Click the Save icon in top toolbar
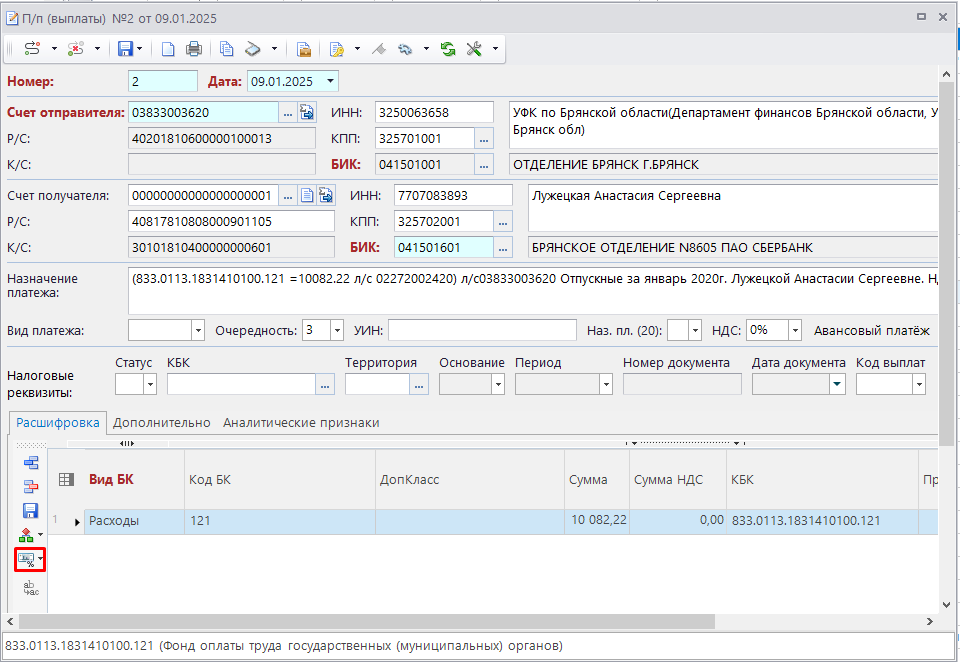The width and height of the screenshot is (960, 662). [x=125, y=48]
